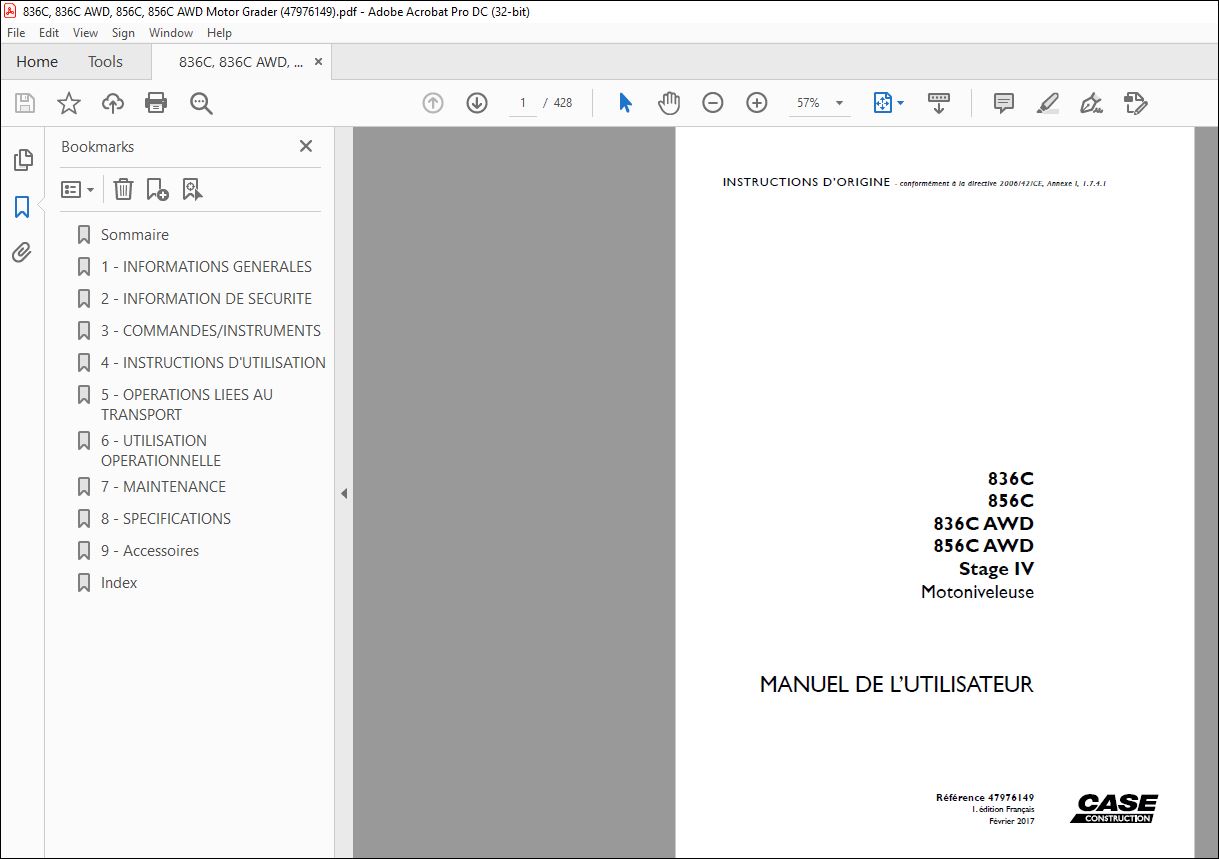
Task: Open the find text magnifier
Action: (201, 103)
